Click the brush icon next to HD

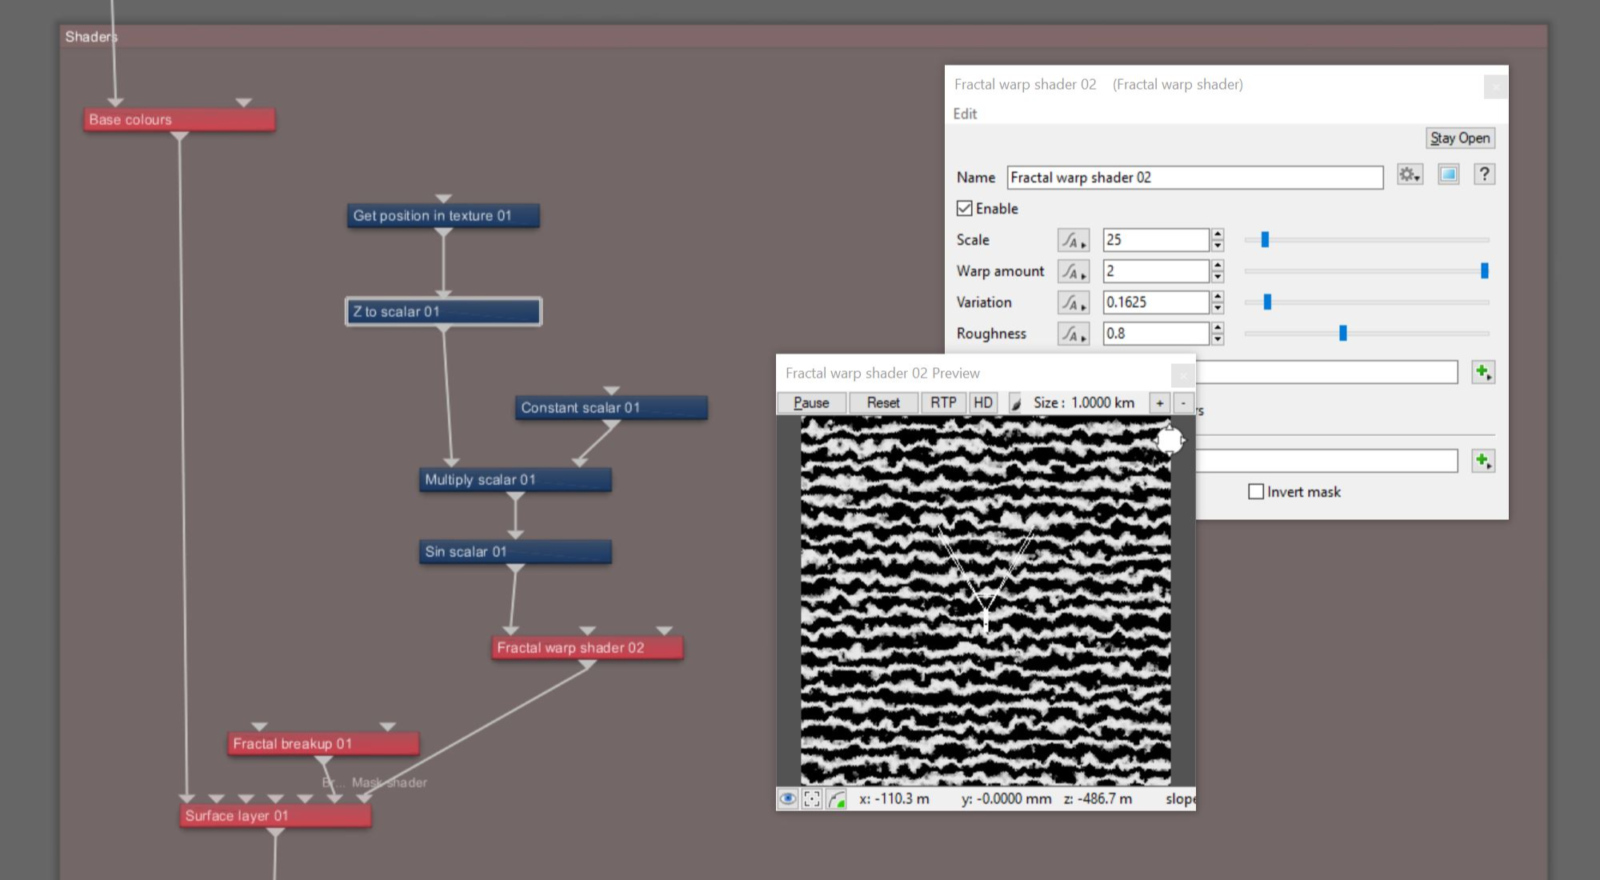click(x=1015, y=403)
